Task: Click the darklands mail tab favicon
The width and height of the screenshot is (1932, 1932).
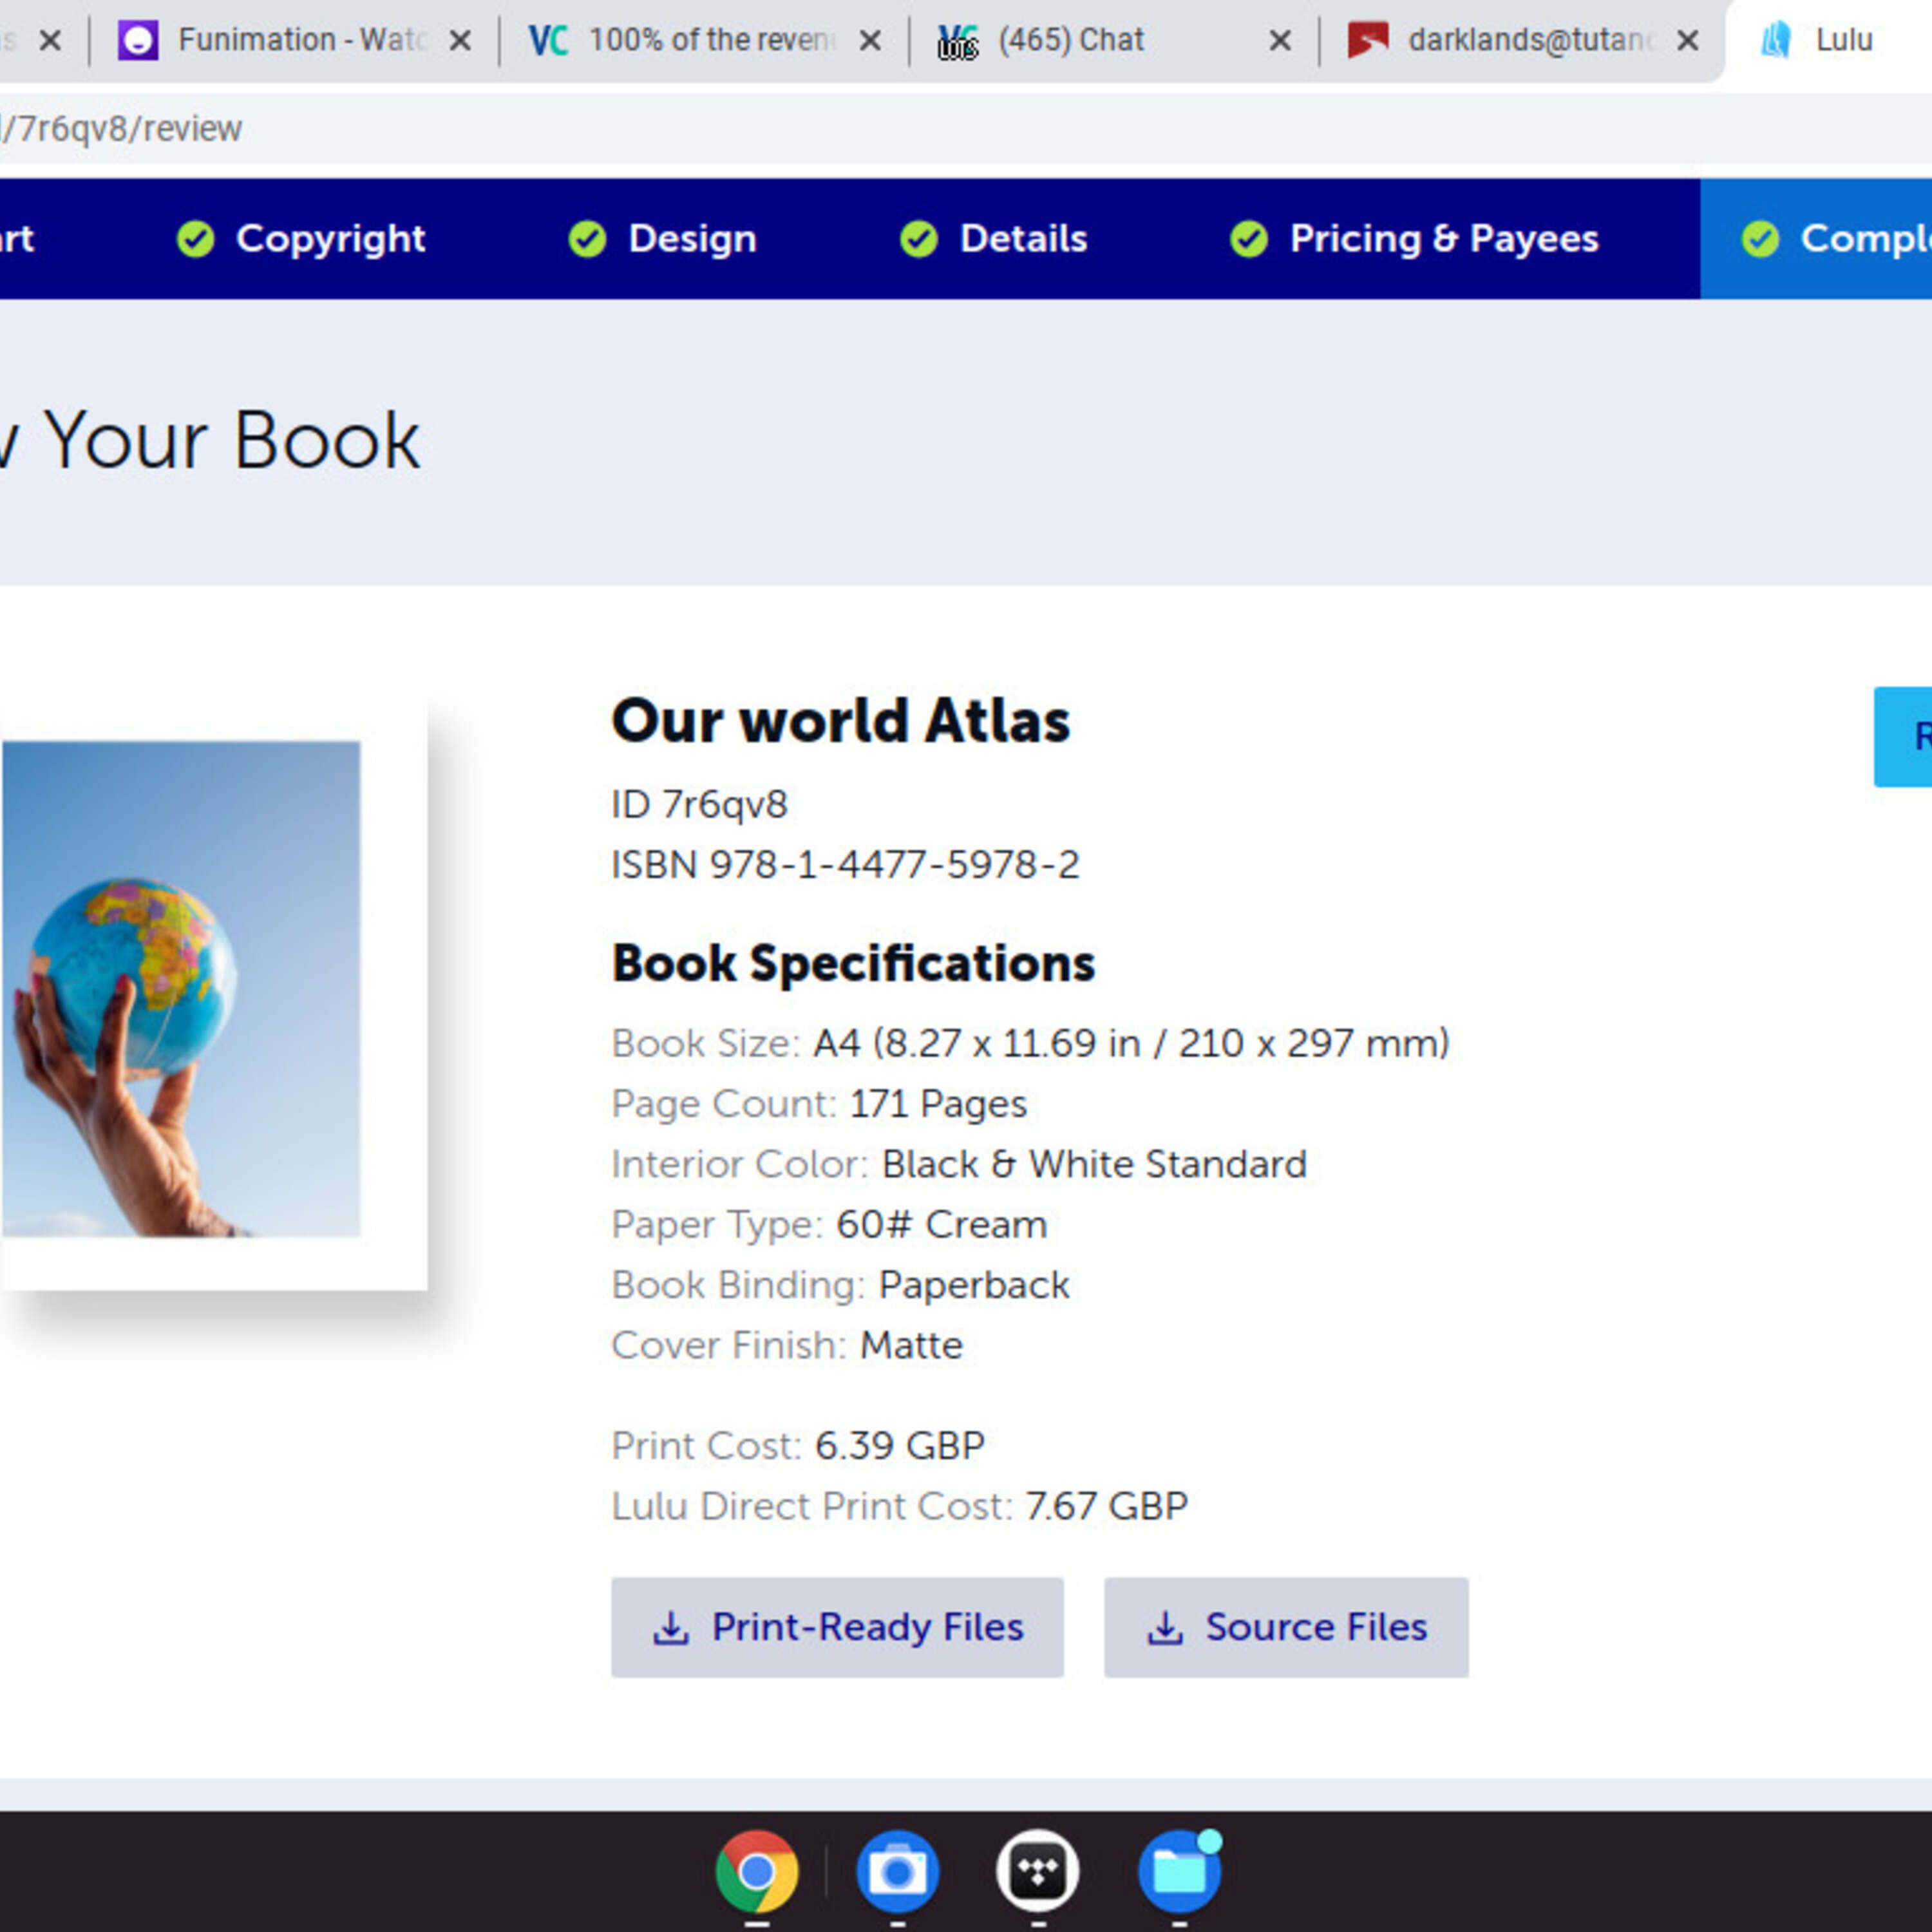Action: click(x=1368, y=40)
